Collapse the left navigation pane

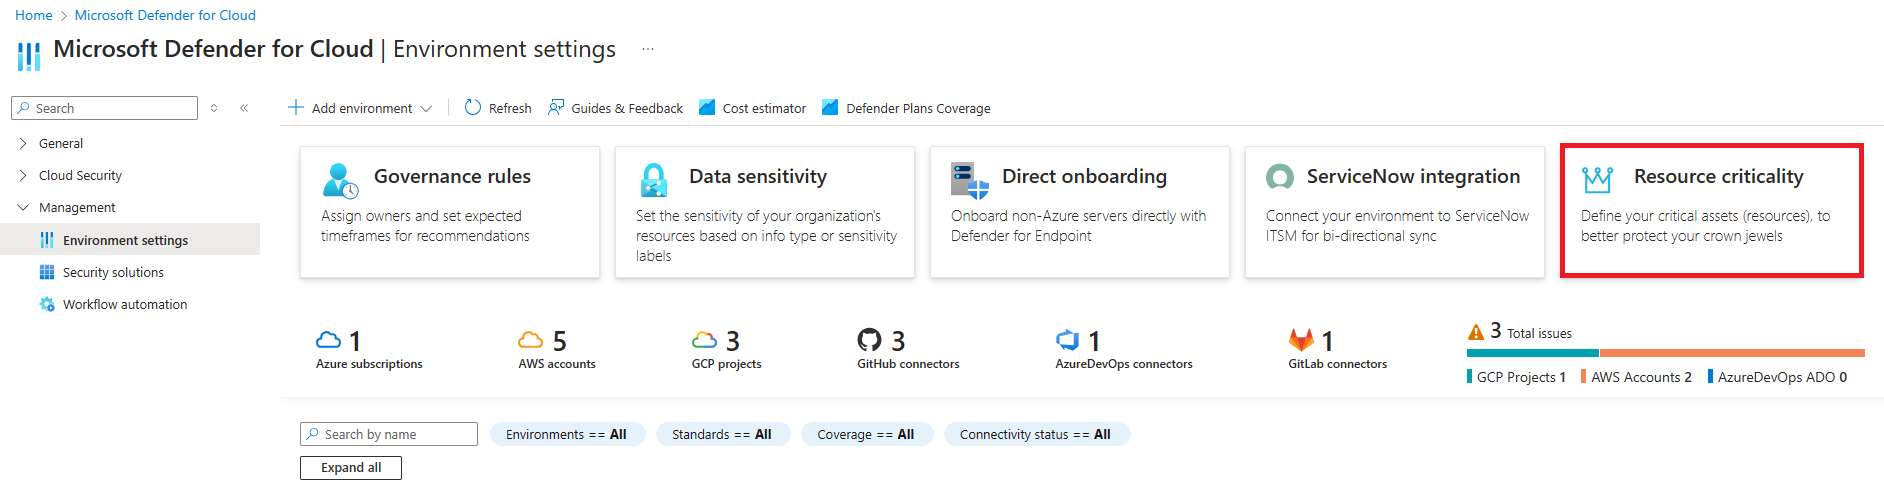[244, 108]
